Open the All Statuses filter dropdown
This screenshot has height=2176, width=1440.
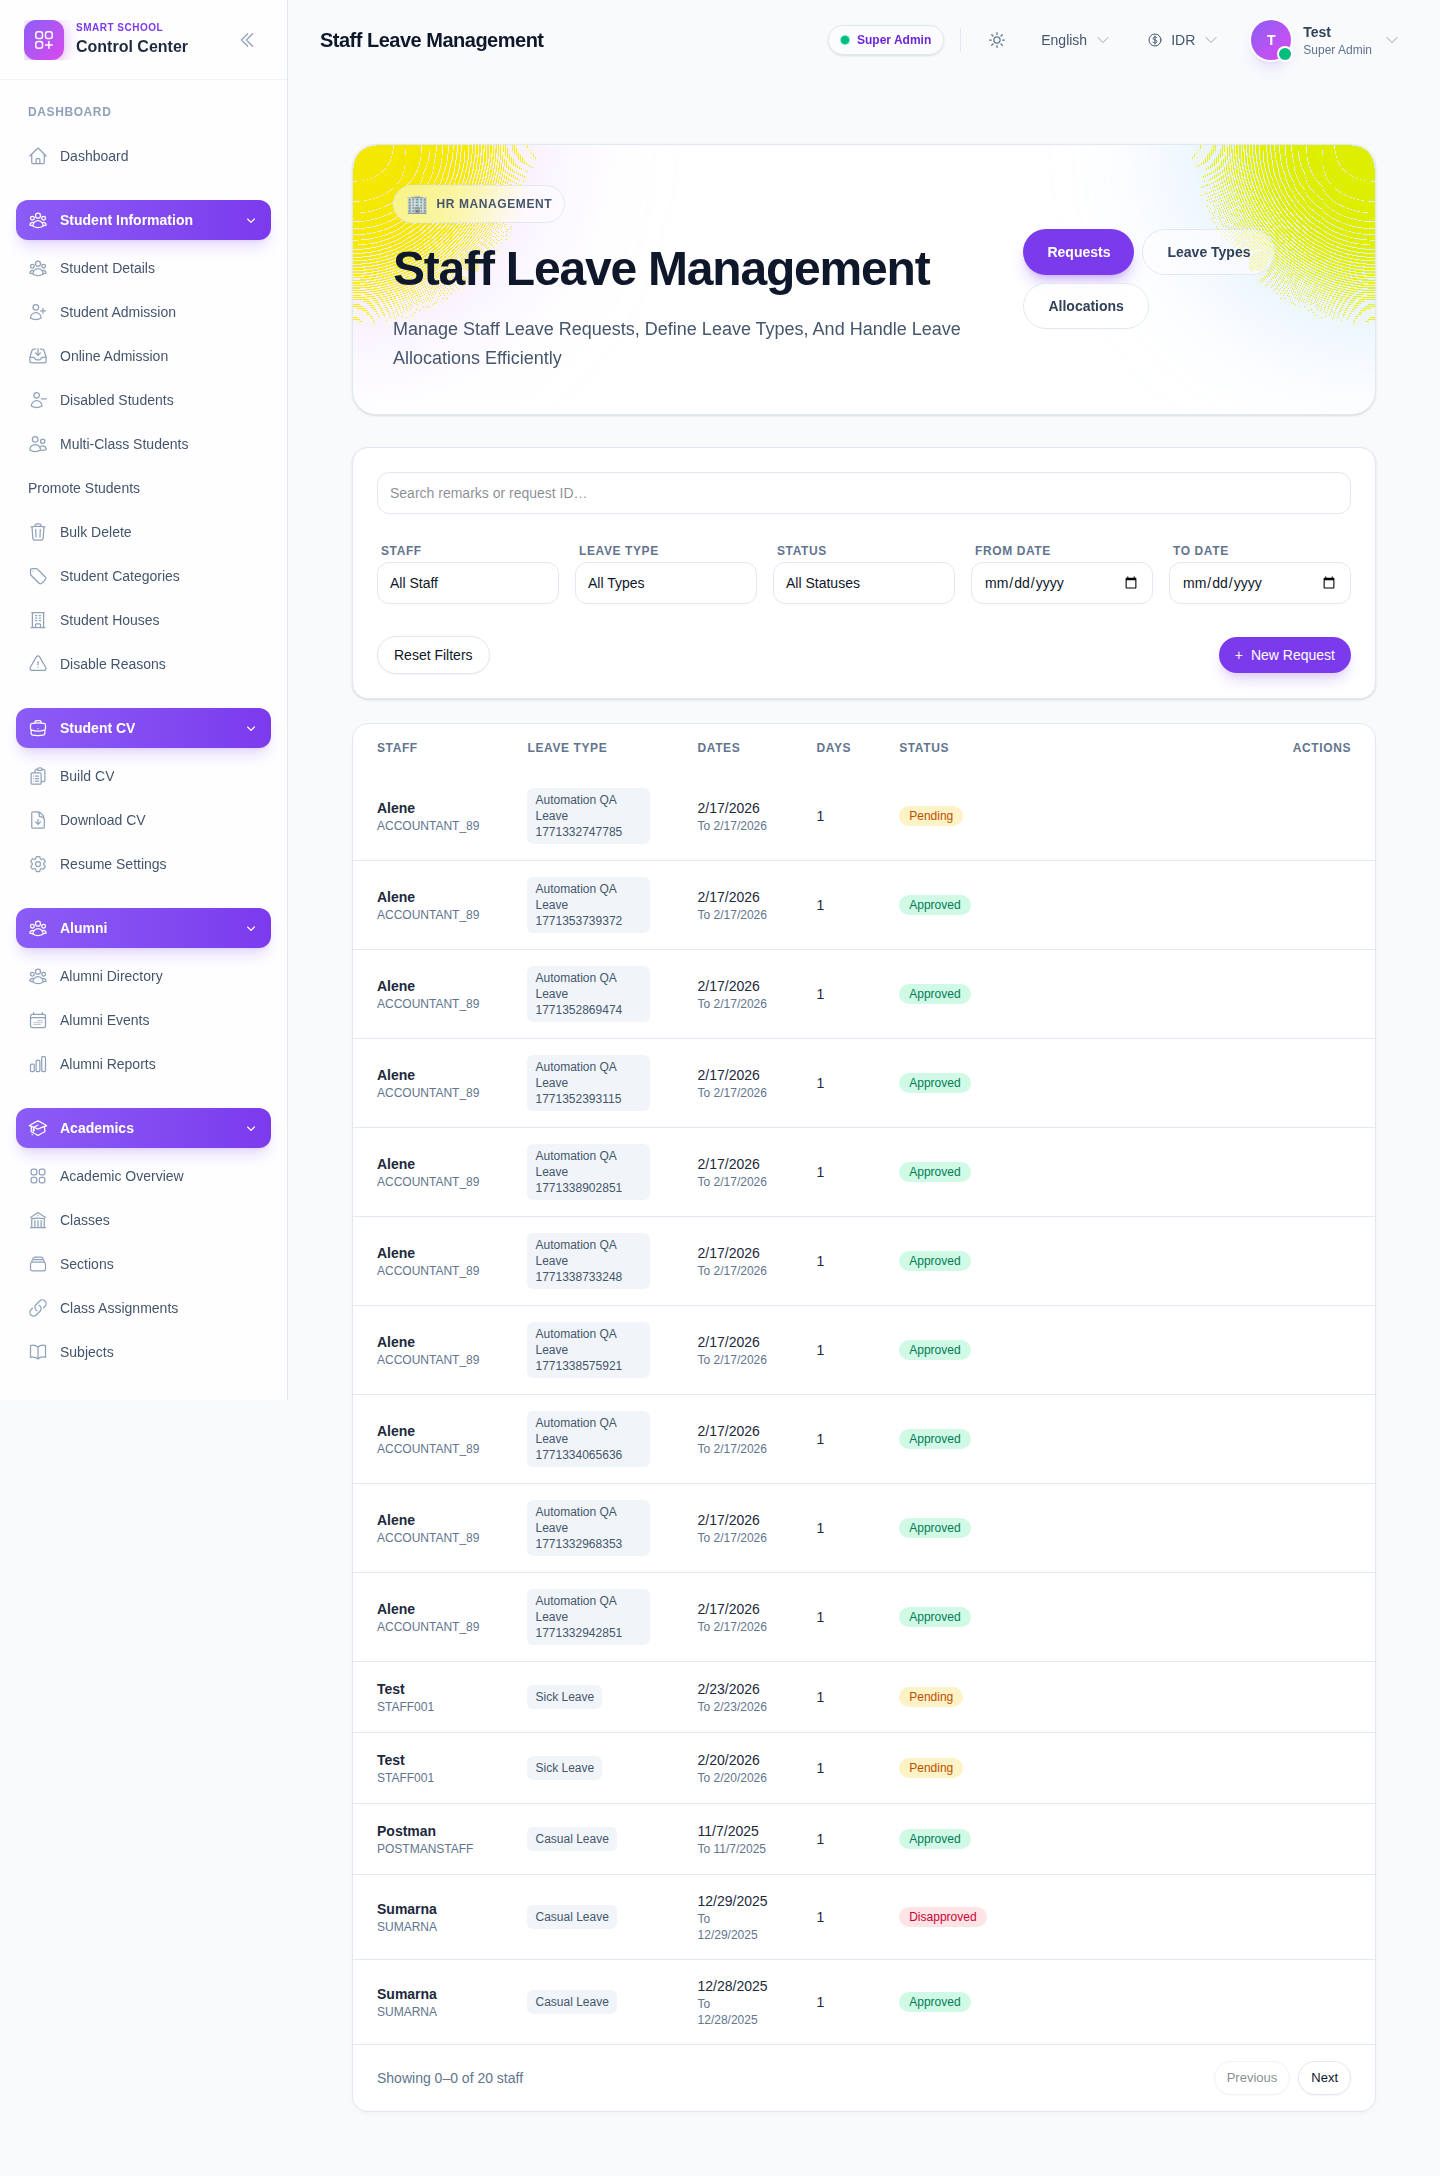(x=864, y=583)
